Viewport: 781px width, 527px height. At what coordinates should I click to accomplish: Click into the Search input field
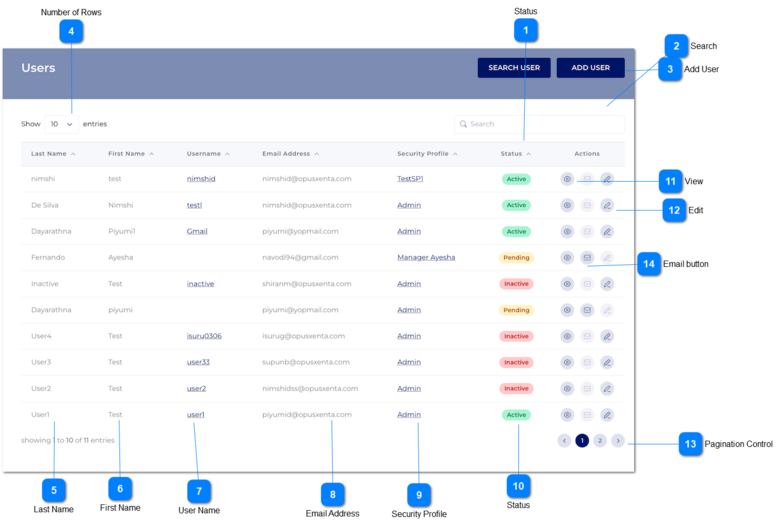(540, 124)
